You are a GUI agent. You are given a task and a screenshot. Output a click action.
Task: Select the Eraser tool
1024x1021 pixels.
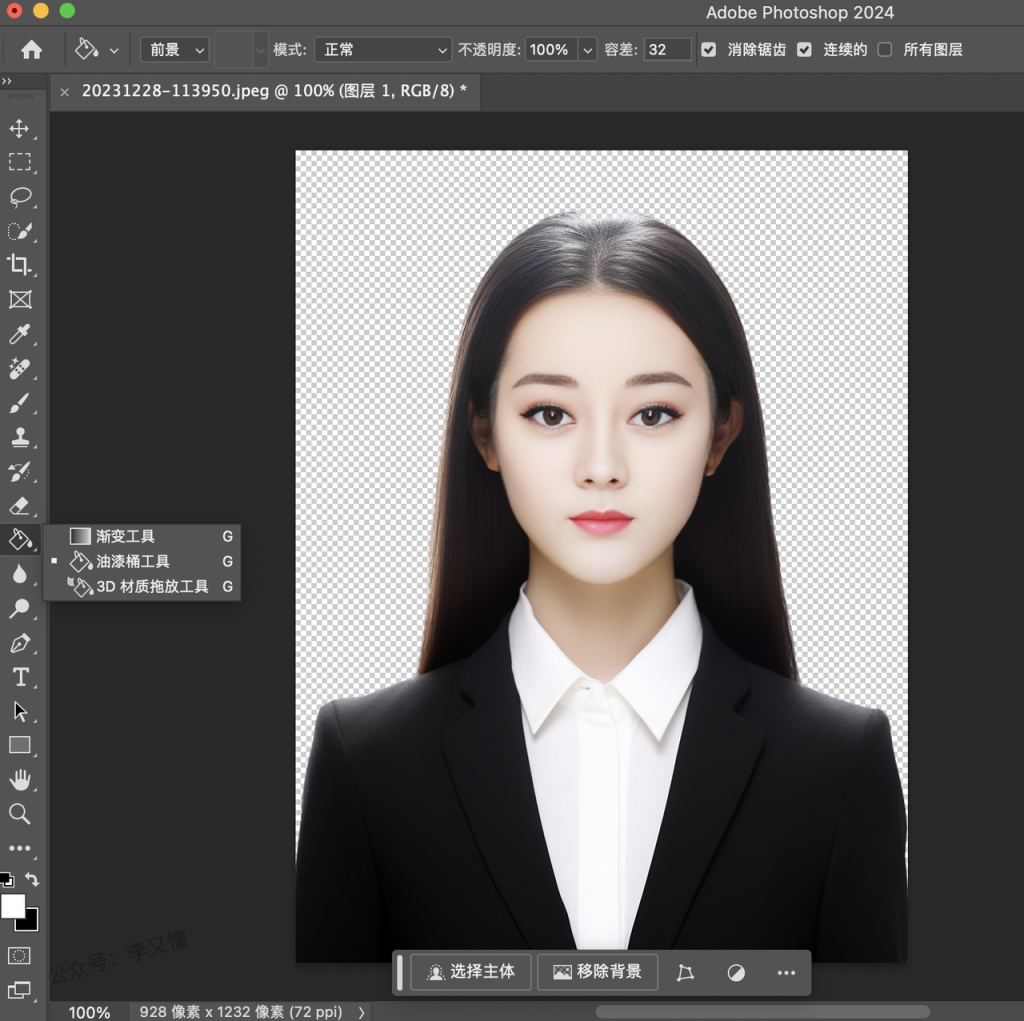tap(19, 506)
